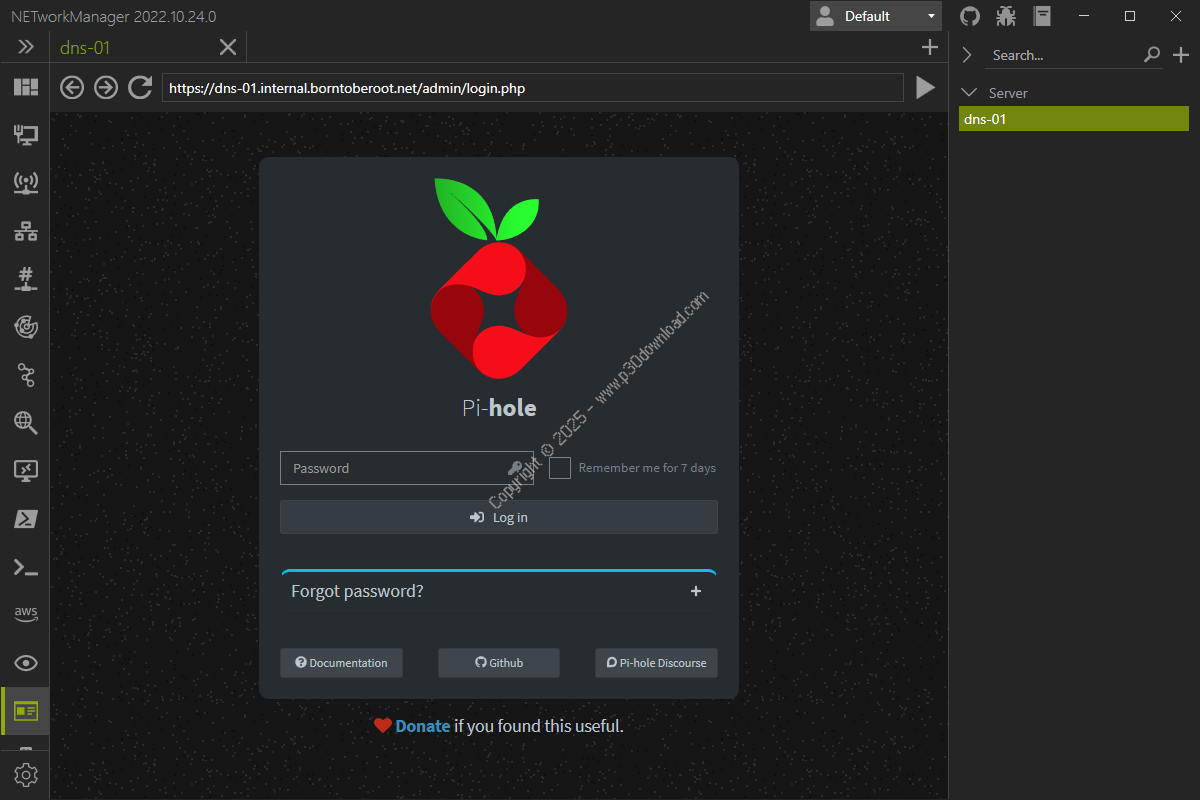Viewport: 1200px width, 800px height.
Task: Open settings gear icon
Action: [25, 774]
